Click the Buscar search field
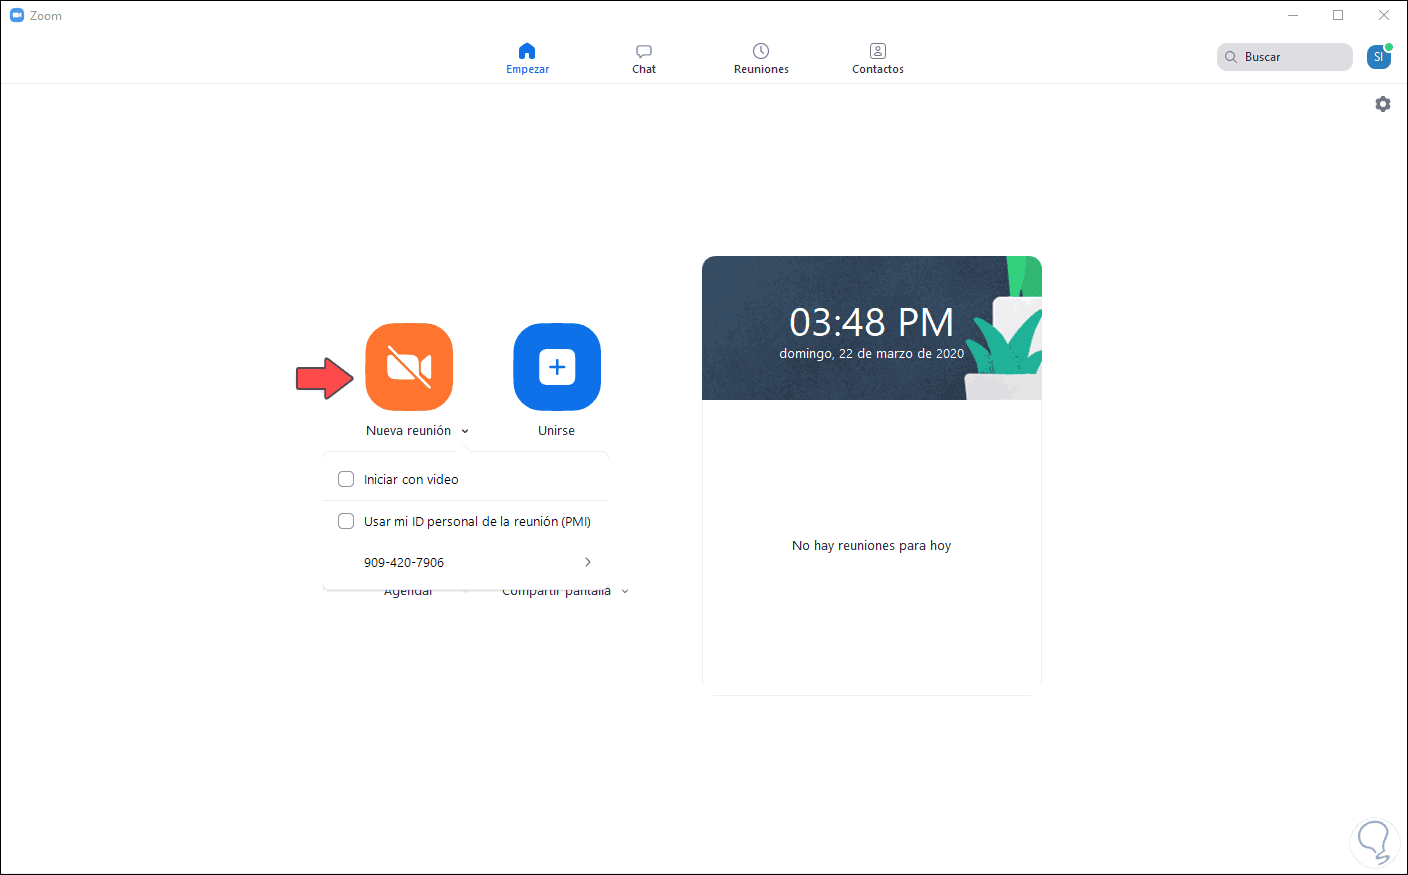 pos(1285,57)
